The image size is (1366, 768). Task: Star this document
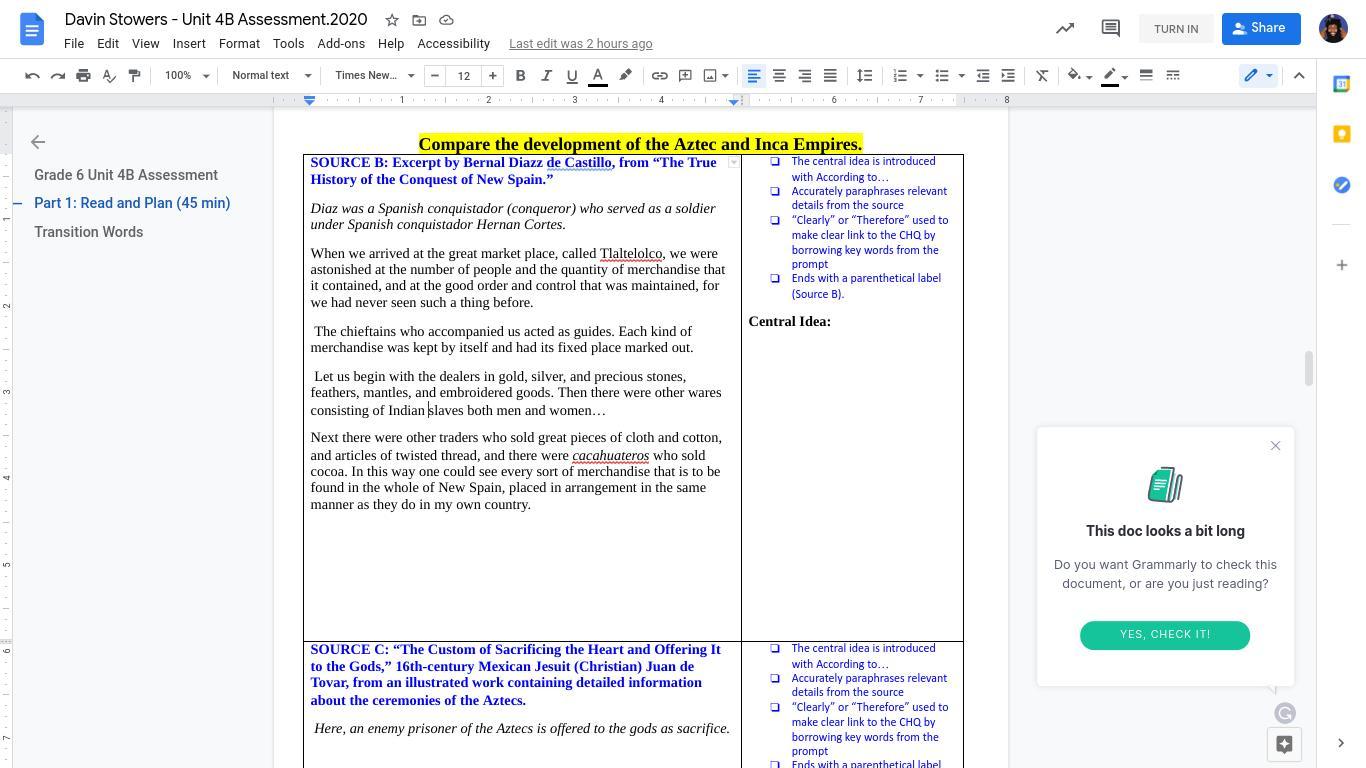pyautogui.click(x=392, y=20)
